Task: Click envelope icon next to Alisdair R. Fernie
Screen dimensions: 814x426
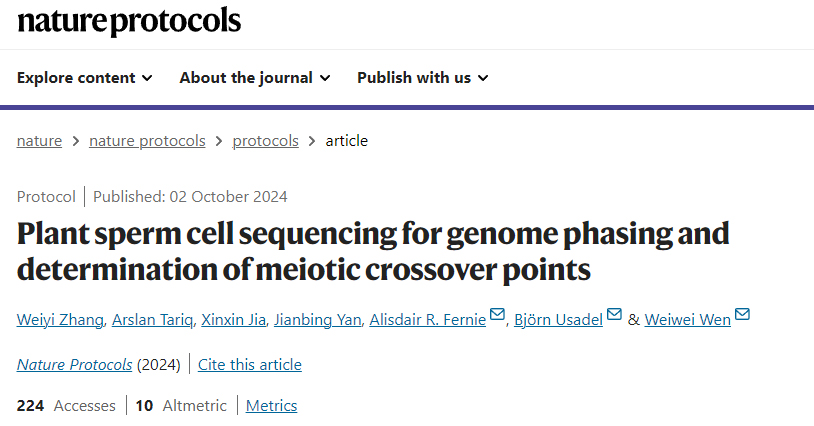Action: pos(497,317)
